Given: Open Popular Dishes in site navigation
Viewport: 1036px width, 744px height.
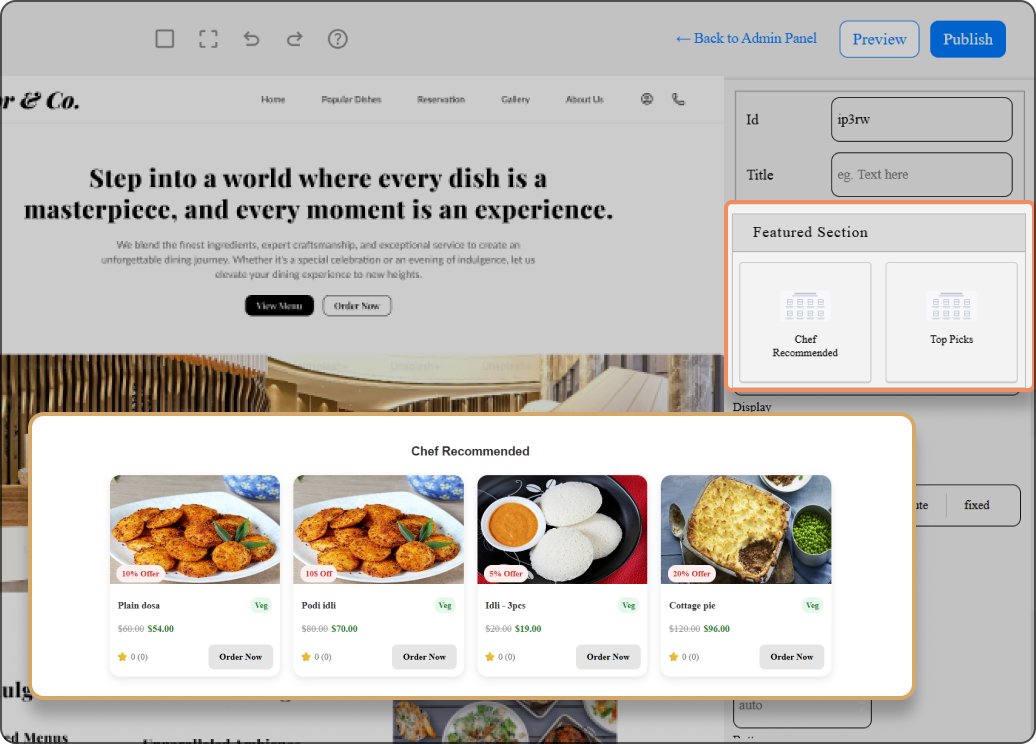Looking at the screenshot, I should click(351, 99).
